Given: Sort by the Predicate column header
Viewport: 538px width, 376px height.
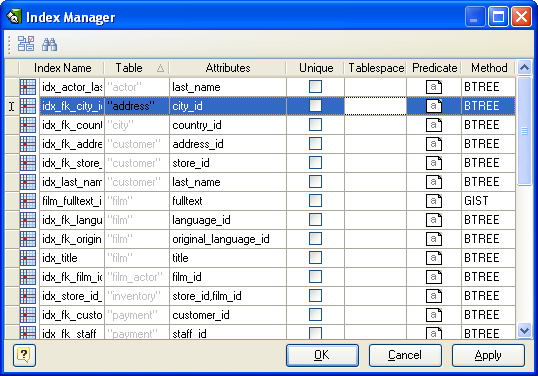Looking at the screenshot, I should pyautogui.click(x=434, y=68).
